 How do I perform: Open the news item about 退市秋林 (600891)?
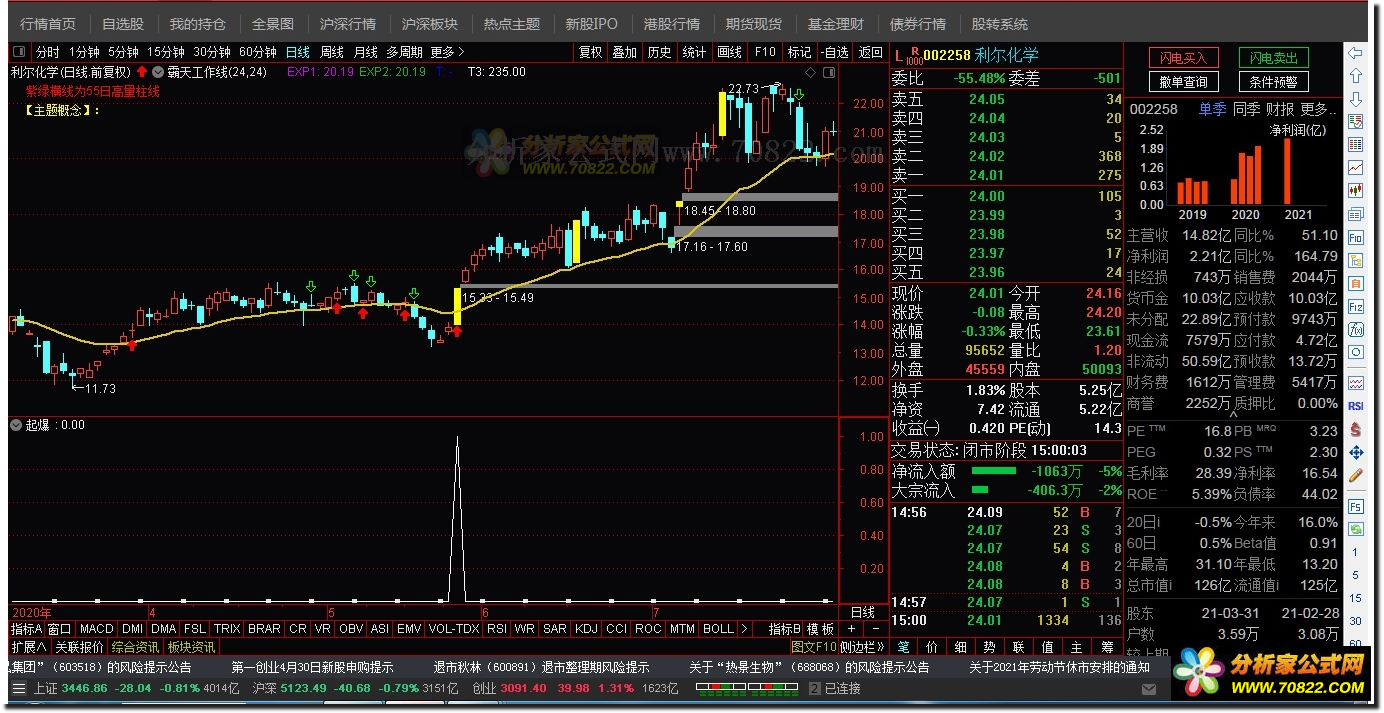541,667
